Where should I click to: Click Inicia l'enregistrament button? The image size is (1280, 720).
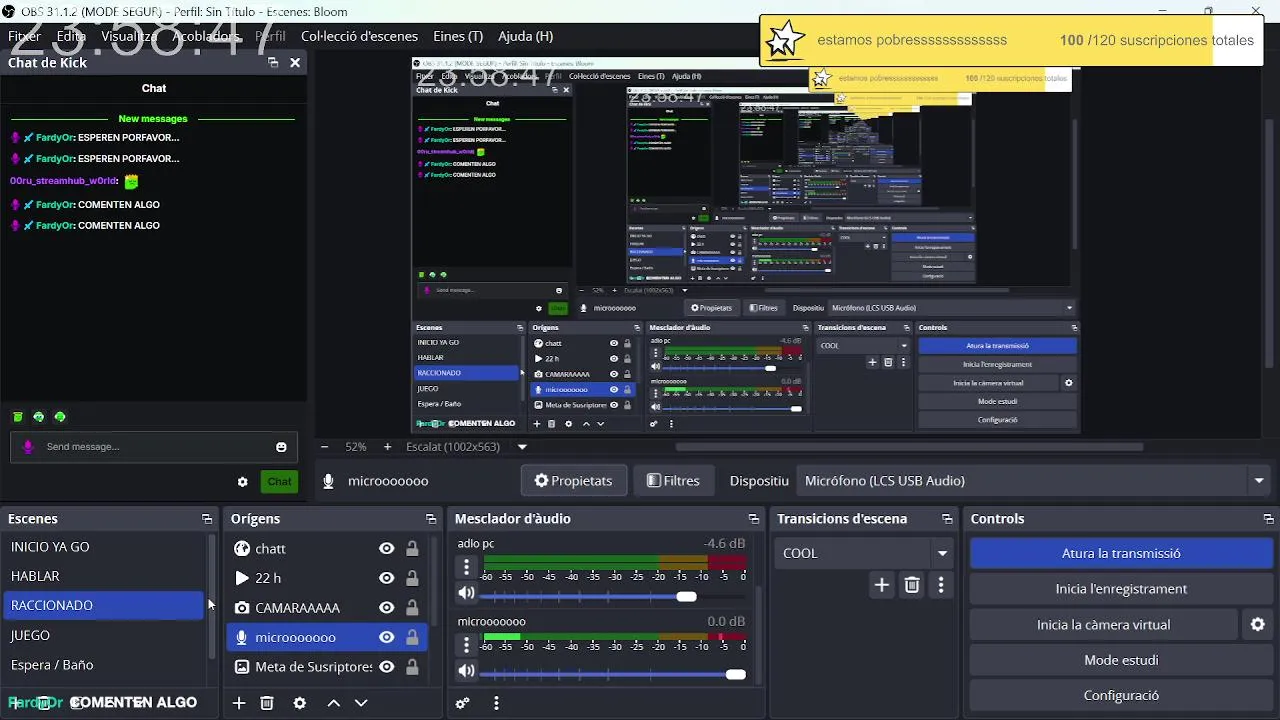pyautogui.click(x=1121, y=589)
